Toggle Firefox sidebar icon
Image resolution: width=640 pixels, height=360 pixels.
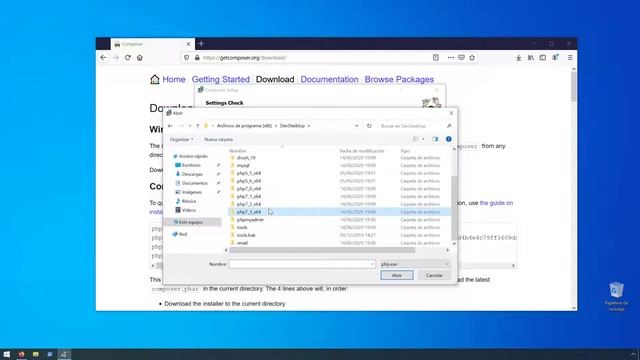pos(542,58)
